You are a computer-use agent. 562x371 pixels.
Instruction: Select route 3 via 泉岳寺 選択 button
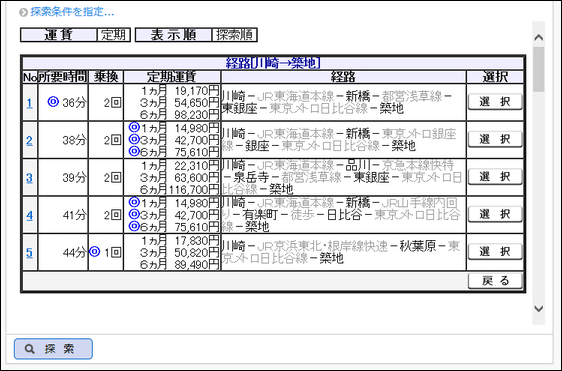coord(495,177)
